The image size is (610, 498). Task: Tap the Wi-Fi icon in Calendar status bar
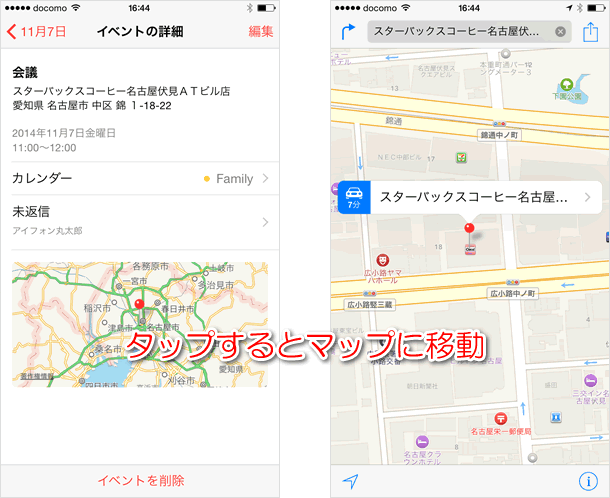76,7
